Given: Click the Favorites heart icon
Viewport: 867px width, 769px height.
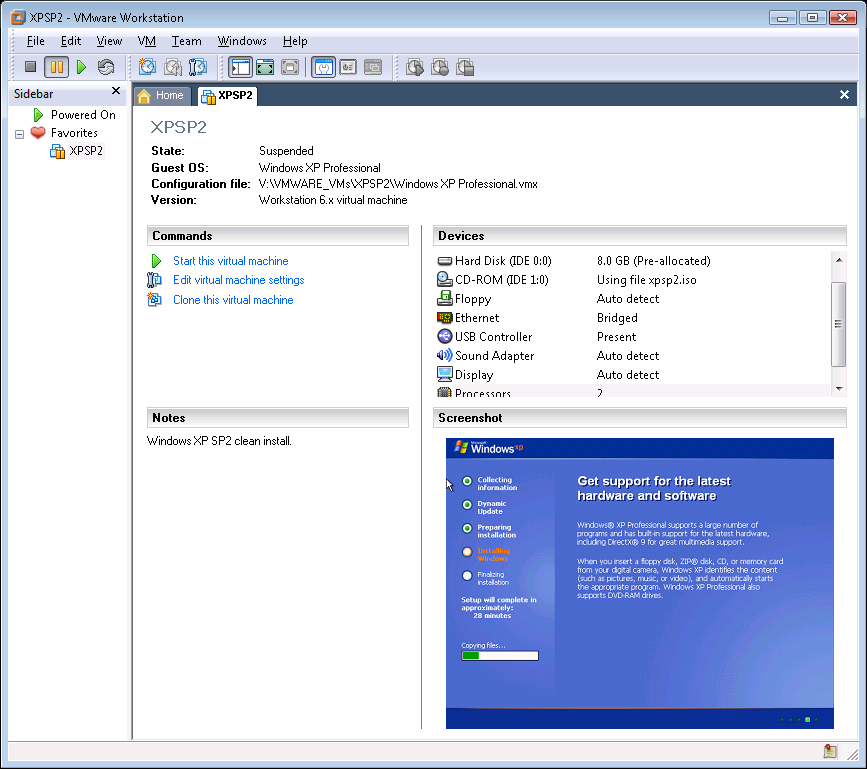Looking at the screenshot, I should pos(38,133).
